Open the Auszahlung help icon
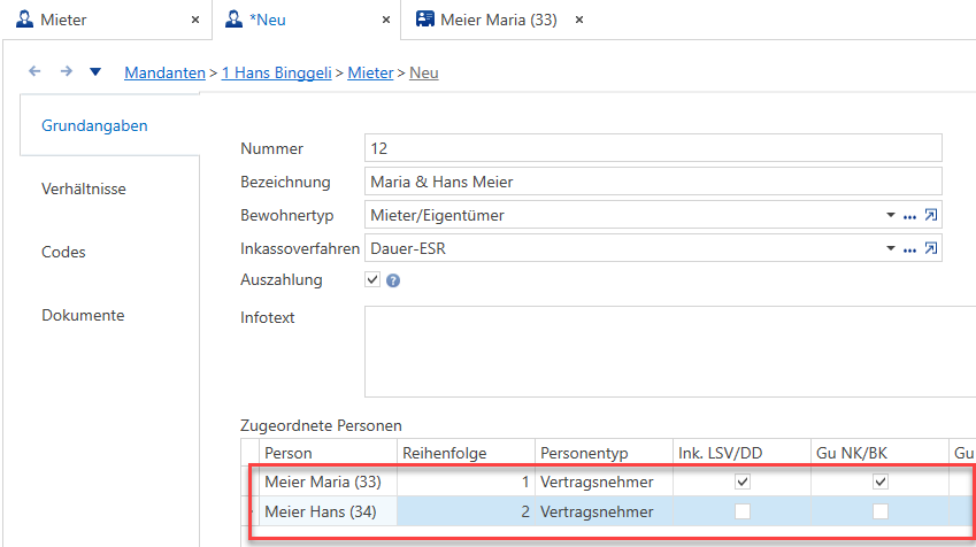The image size is (976, 547). pyautogui.click(x=393, y=281)
